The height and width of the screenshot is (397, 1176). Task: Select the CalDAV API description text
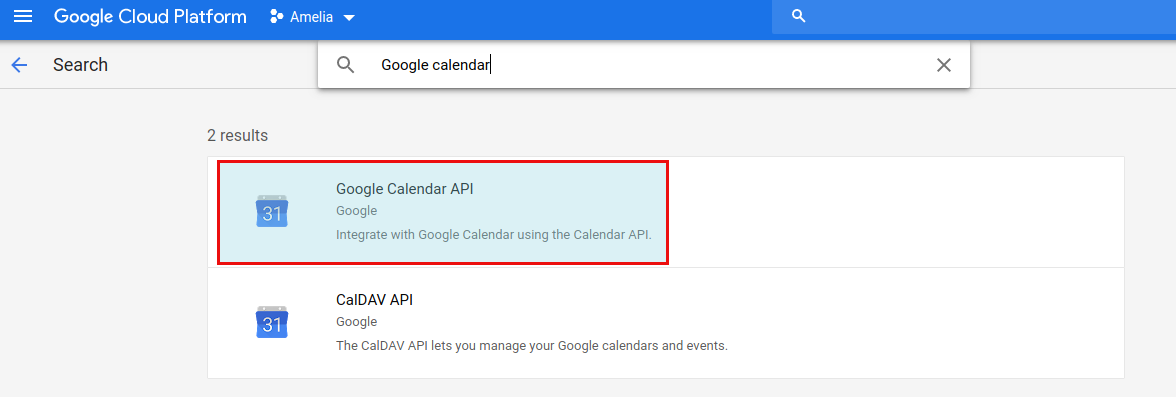point(532,346)
